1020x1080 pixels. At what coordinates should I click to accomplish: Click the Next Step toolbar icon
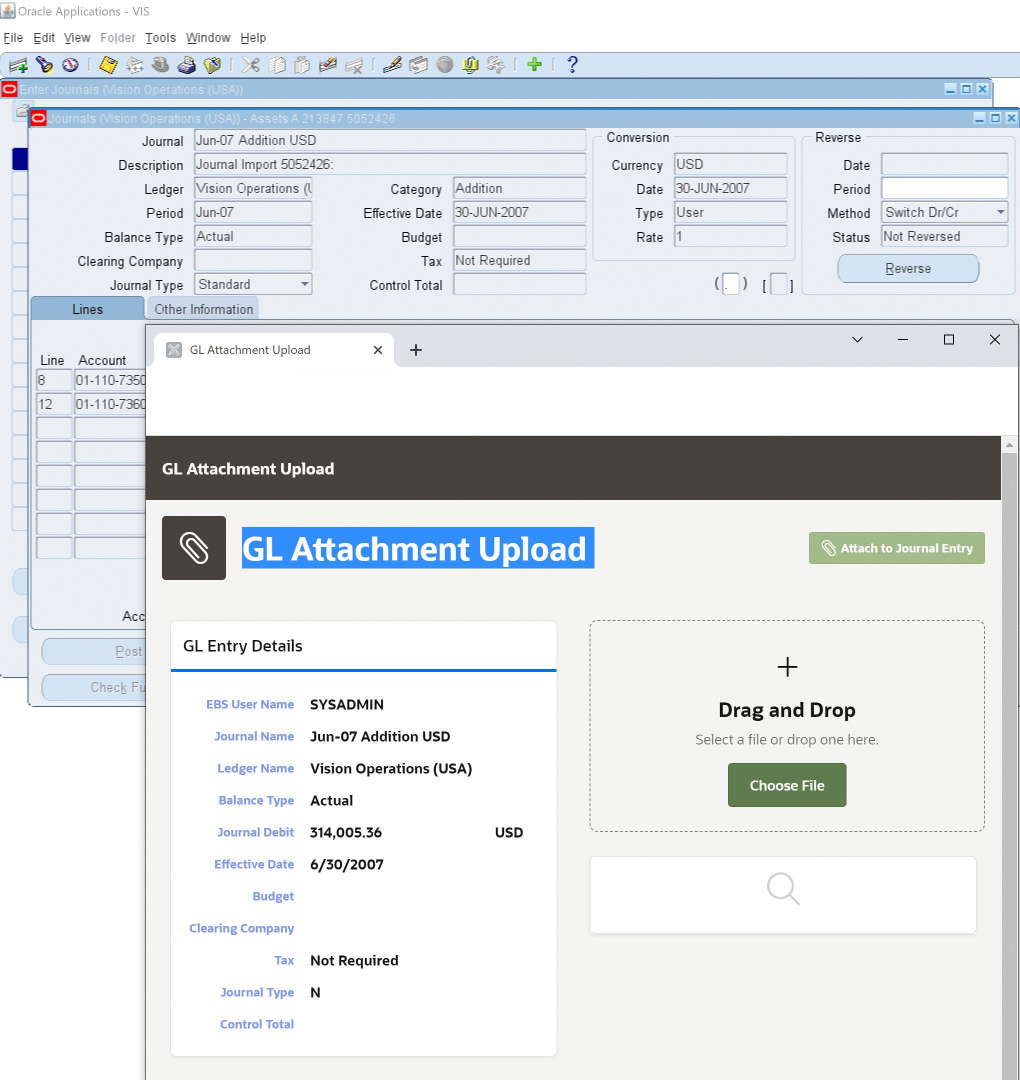(134, 65)
